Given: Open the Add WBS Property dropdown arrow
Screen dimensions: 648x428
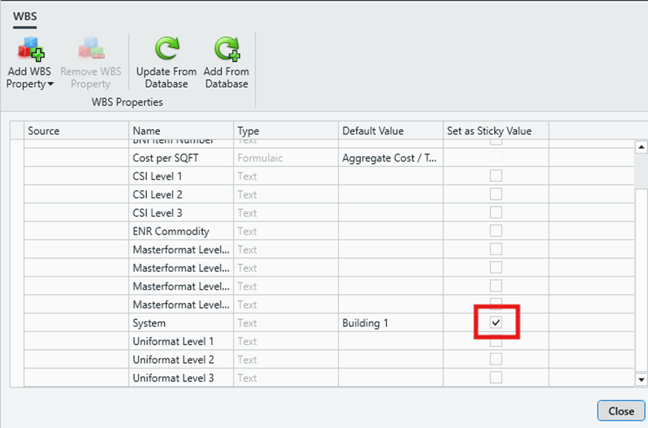Looking at the screenshot, I should pyautogui.click(x=50, y=85).
